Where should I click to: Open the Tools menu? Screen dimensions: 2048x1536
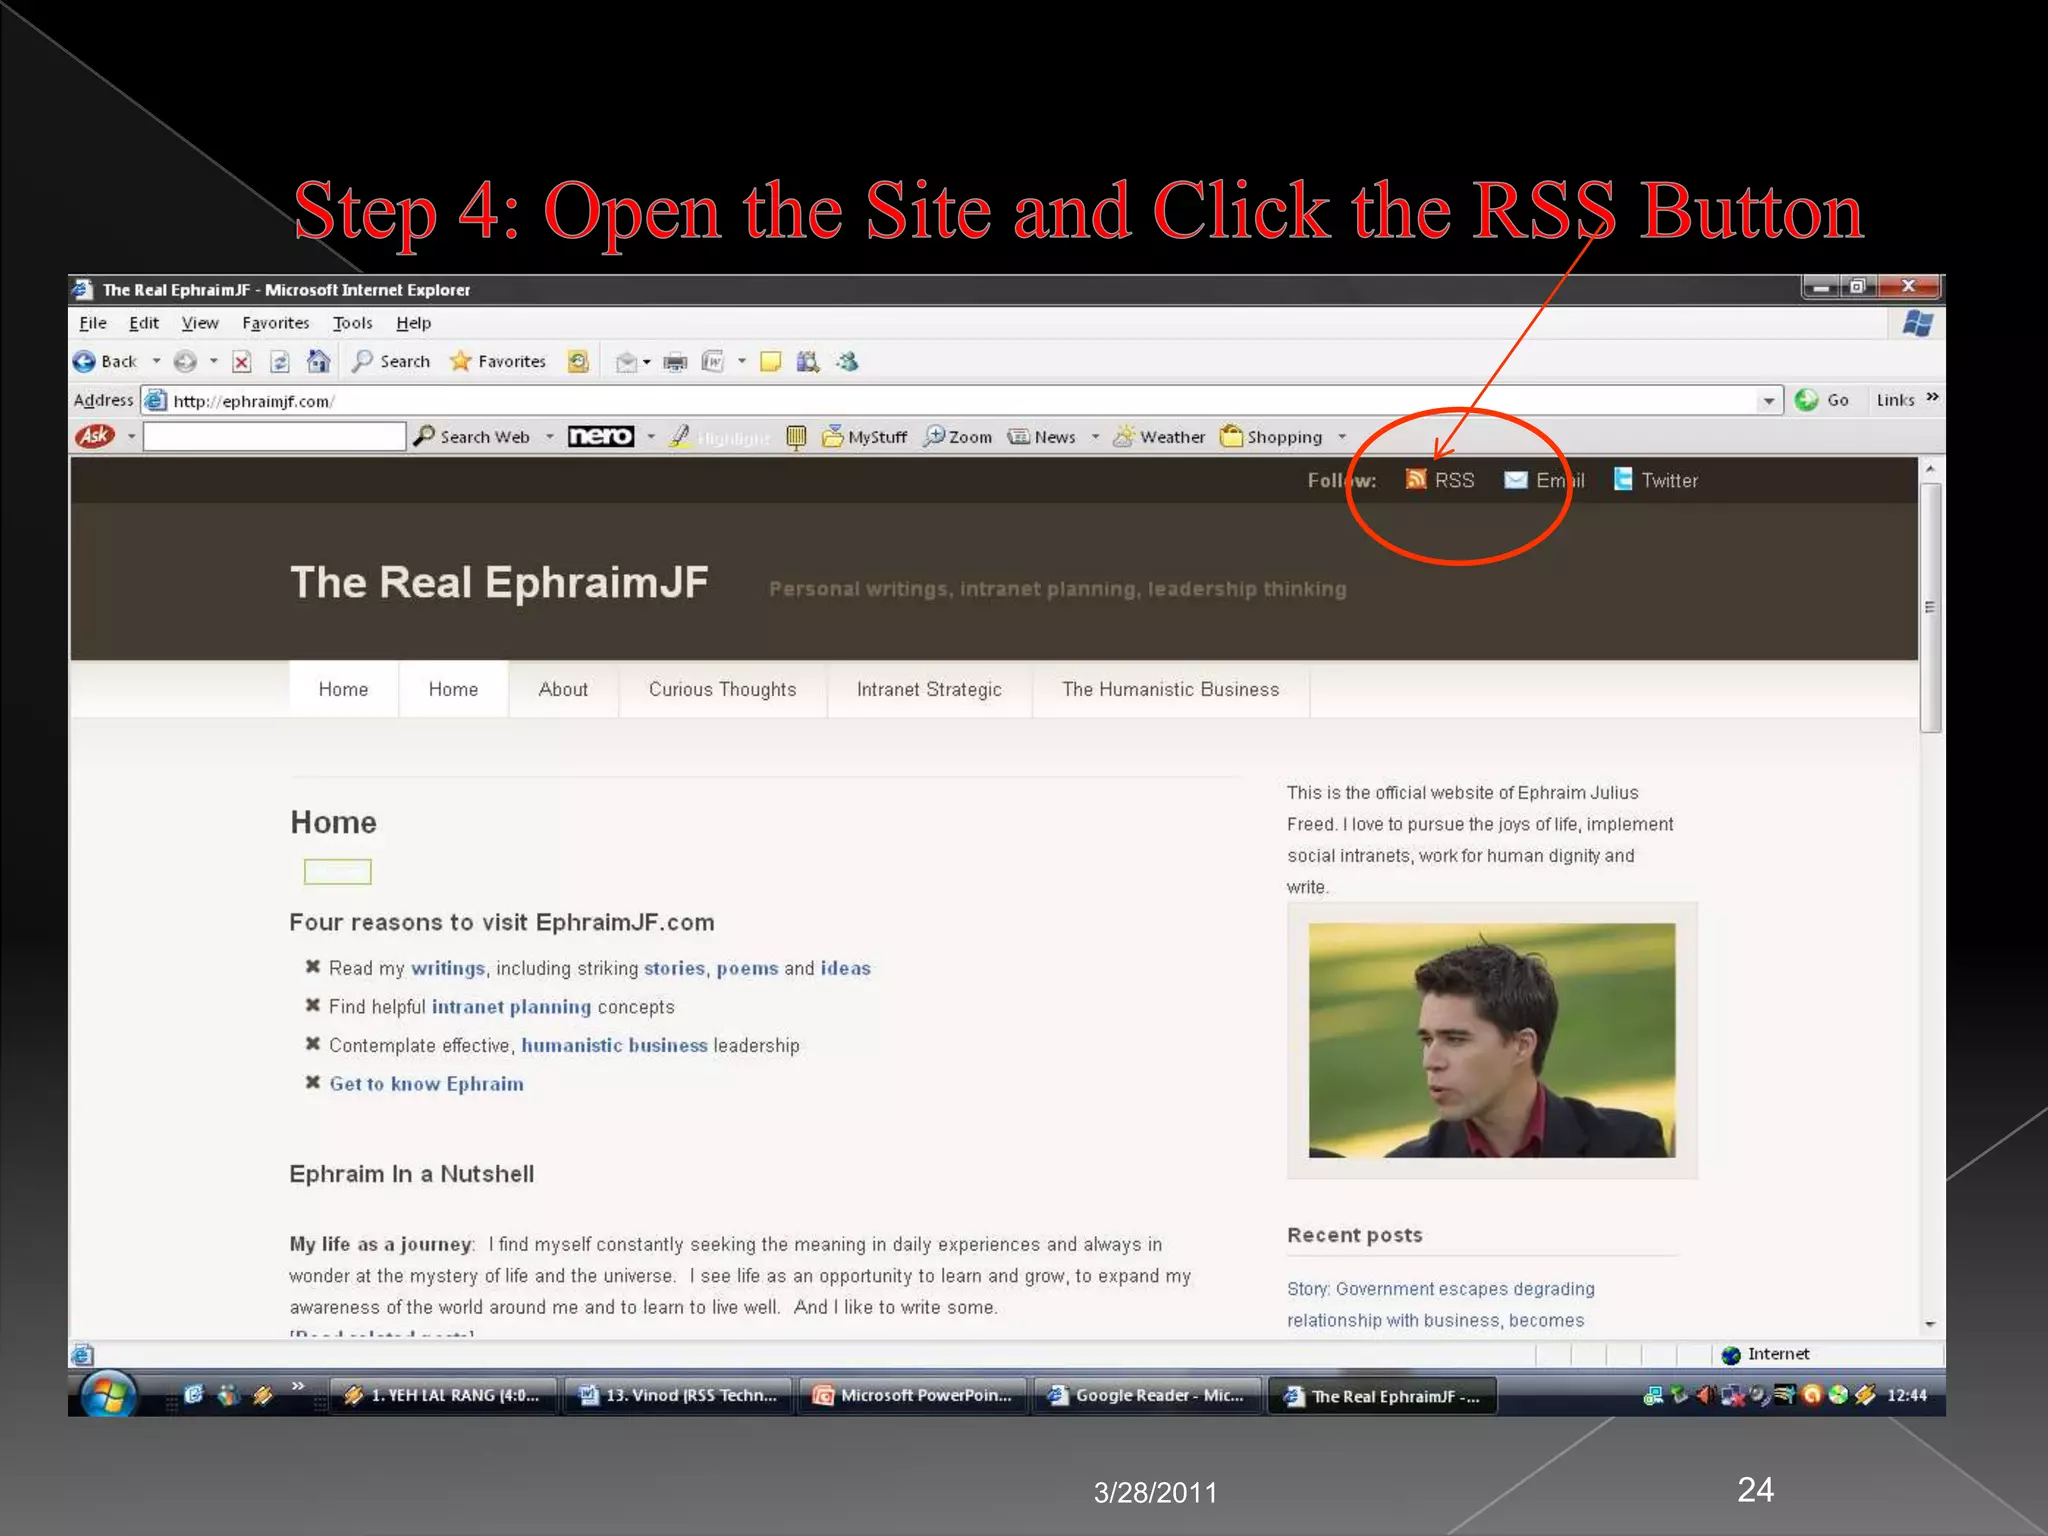[352, 323]
